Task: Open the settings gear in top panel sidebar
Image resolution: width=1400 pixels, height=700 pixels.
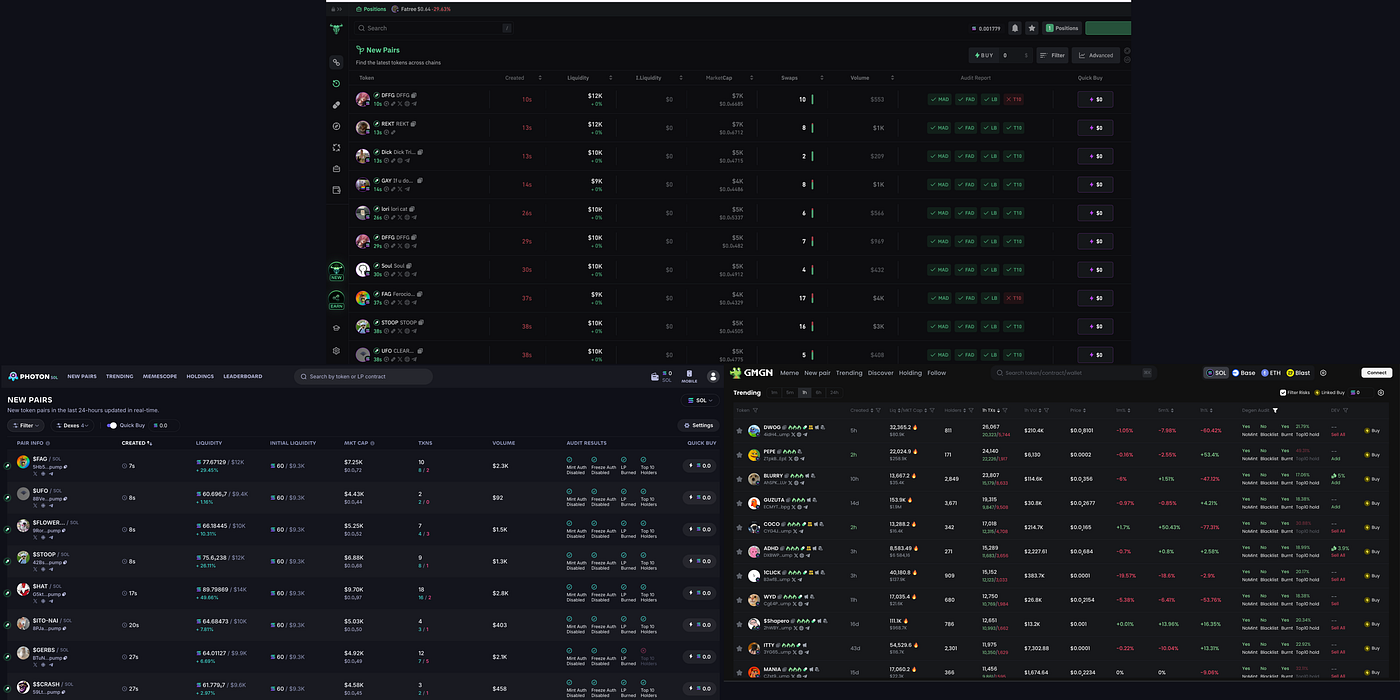Action: pos(336,351)
